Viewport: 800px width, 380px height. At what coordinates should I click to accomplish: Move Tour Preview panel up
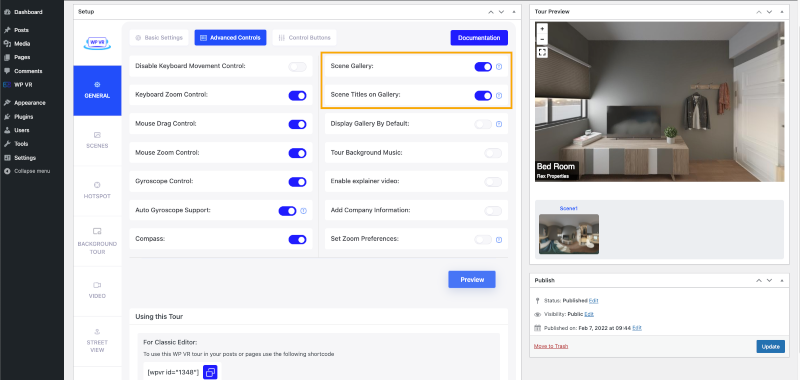pos(759,12)
